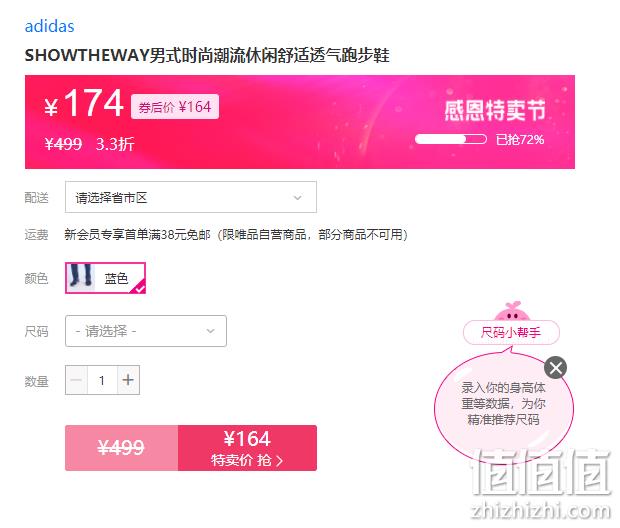This screenshot has height=528, width=620.
Task: Click the ¥164 特卖价 抢 buy button
Action: coord(247,448)
